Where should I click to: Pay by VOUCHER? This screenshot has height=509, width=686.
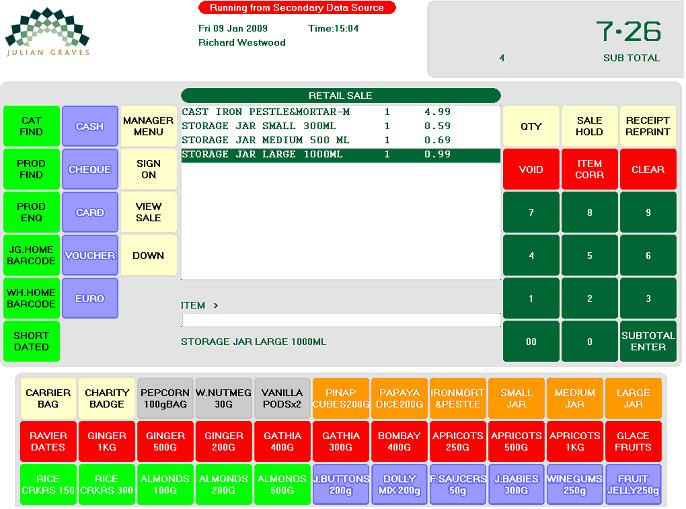(89, 255)
